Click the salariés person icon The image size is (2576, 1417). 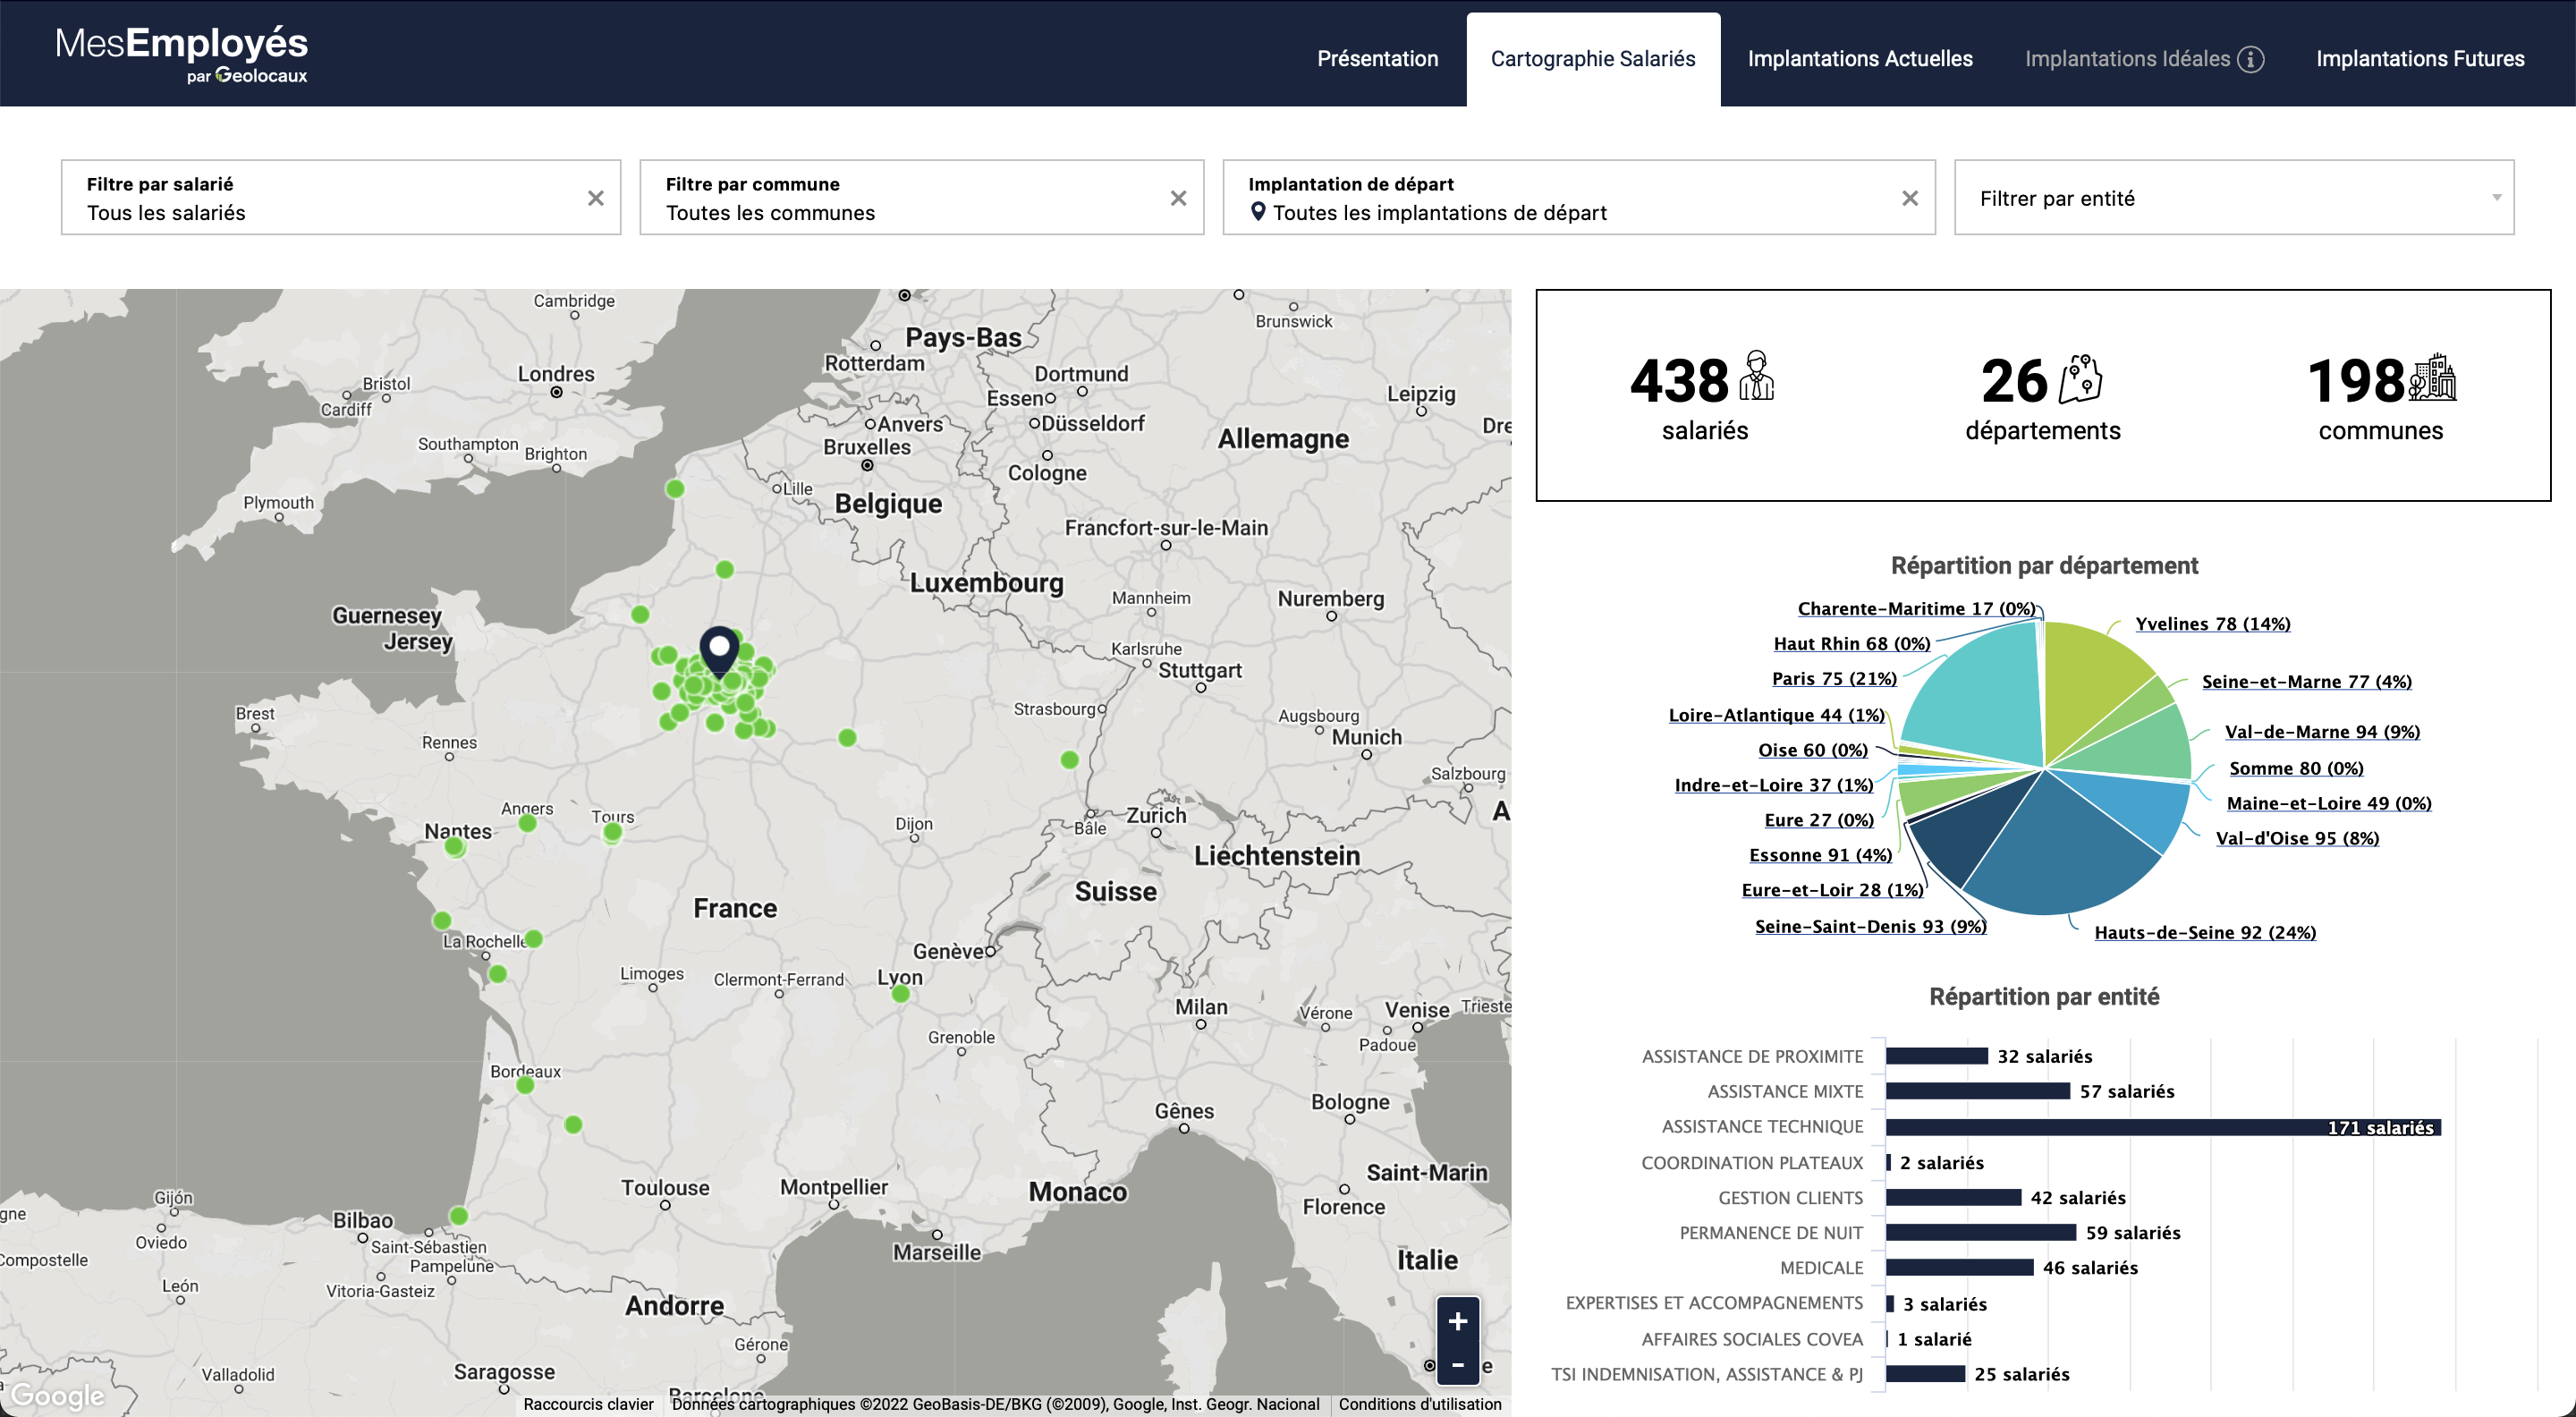1757,376
